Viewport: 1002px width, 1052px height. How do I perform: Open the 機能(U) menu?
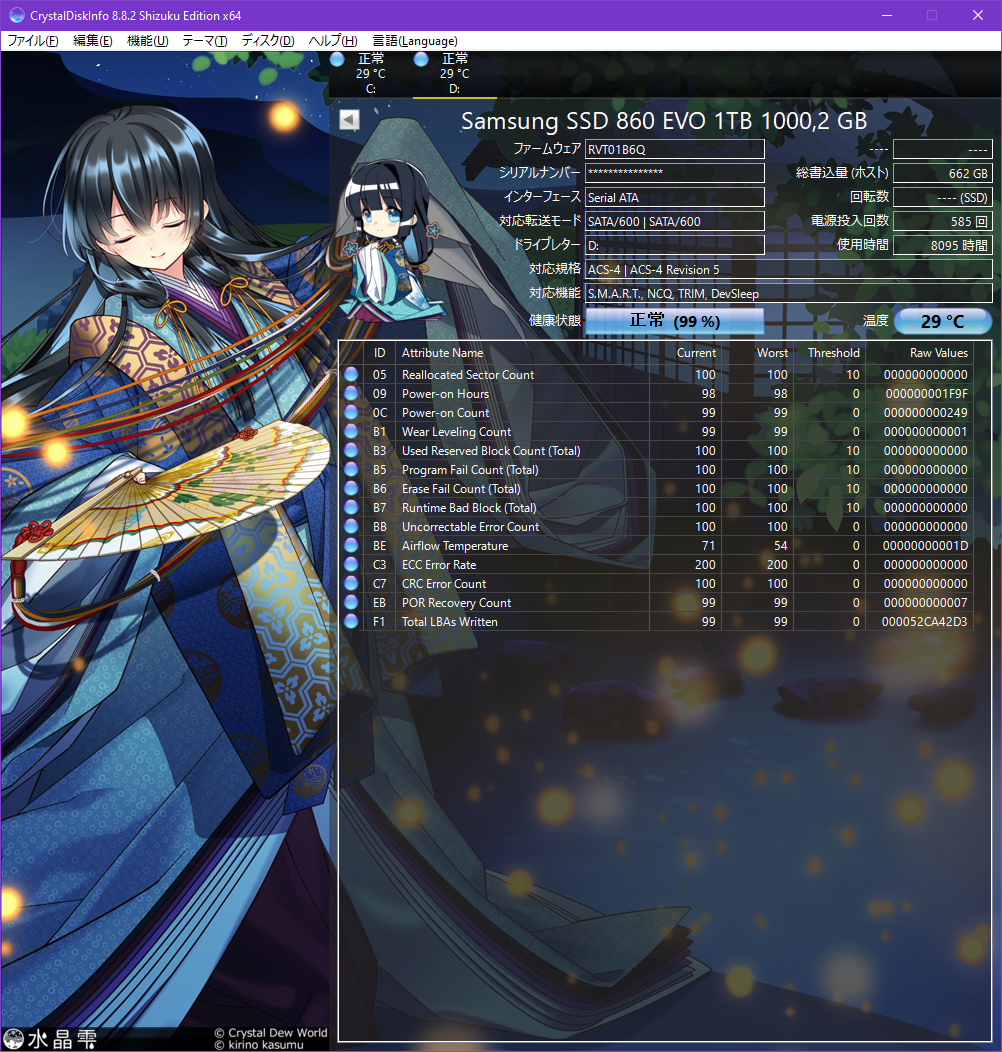coord(147,41)
